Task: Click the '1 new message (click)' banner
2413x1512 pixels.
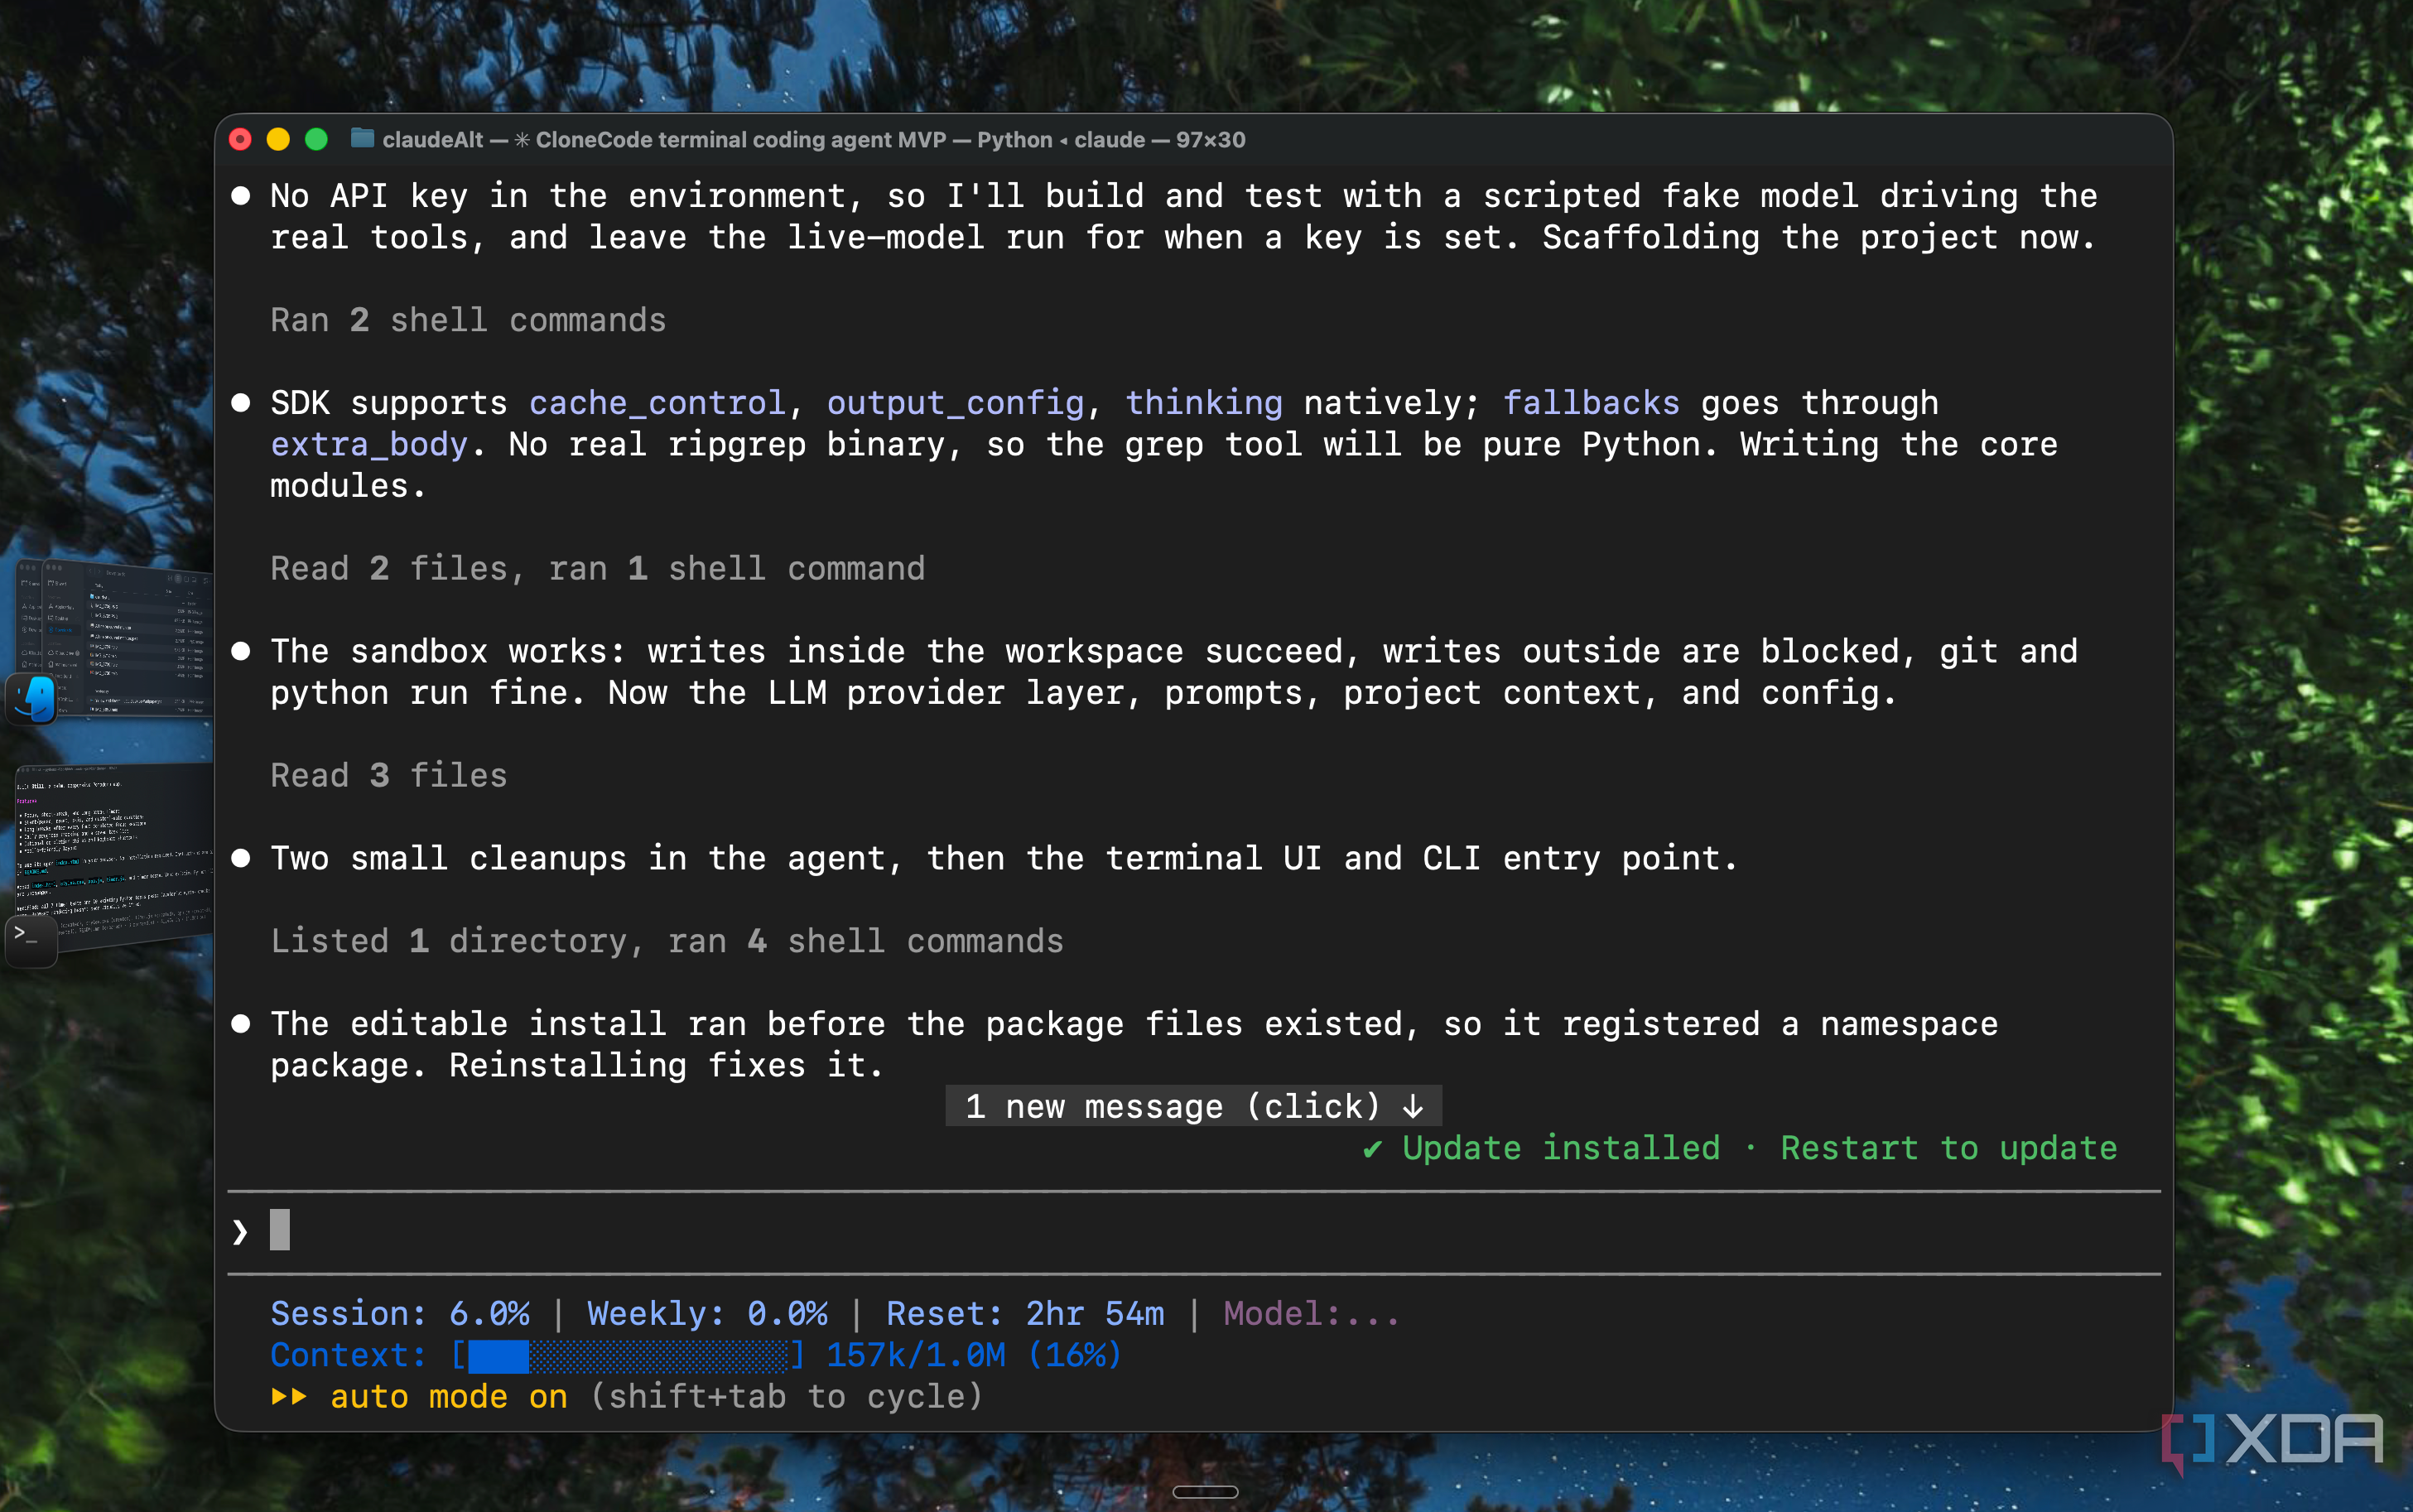Action: [x=1193, y=1106]
